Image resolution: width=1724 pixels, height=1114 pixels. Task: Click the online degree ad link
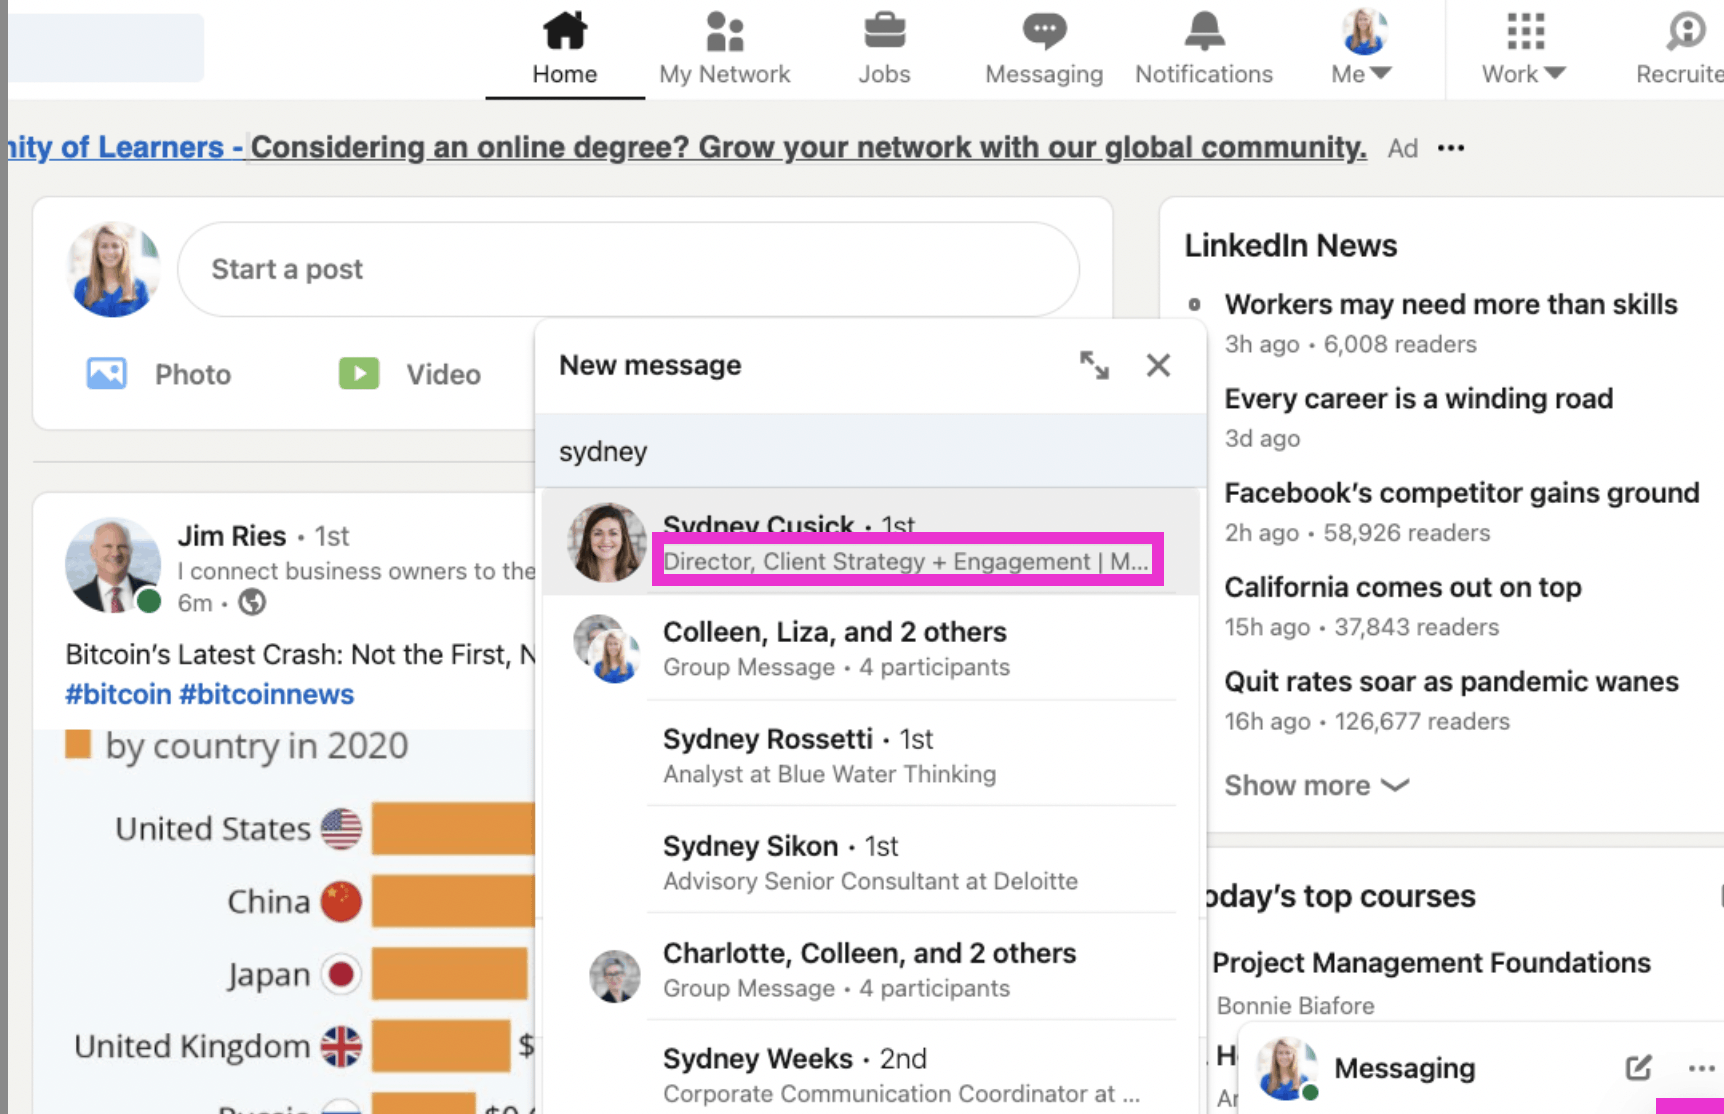[x=808, y=147]
